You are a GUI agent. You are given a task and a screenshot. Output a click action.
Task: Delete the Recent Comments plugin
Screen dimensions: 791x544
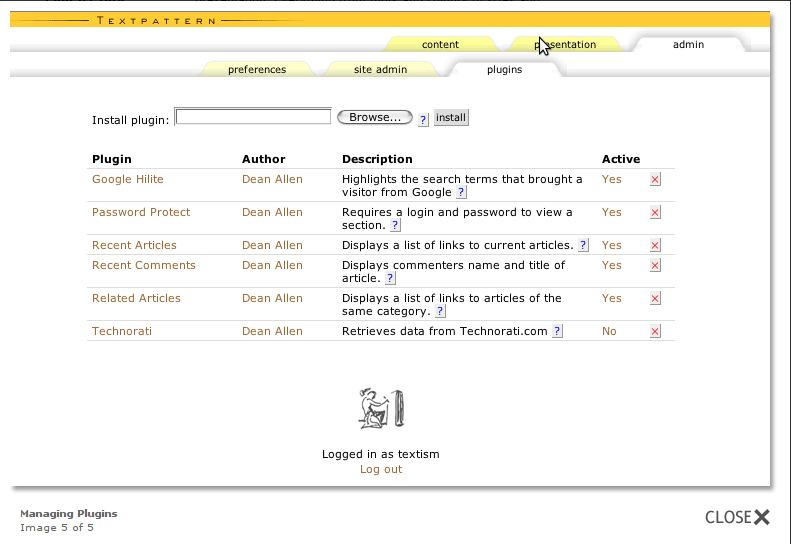(x=655, y=265)
